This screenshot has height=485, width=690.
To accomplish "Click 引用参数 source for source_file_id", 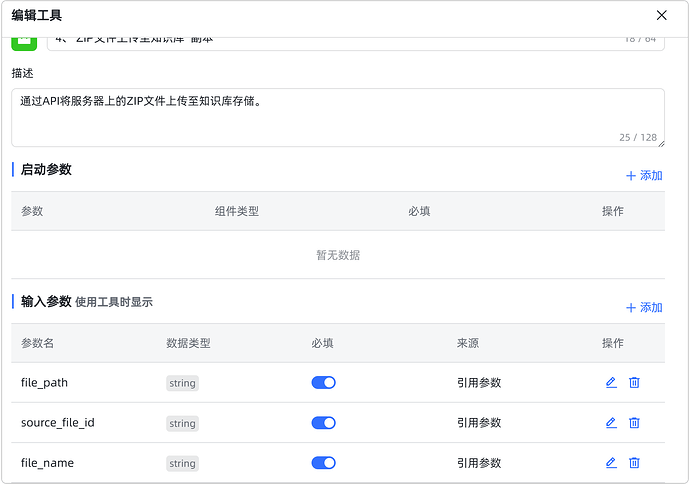I will [479, 423].
